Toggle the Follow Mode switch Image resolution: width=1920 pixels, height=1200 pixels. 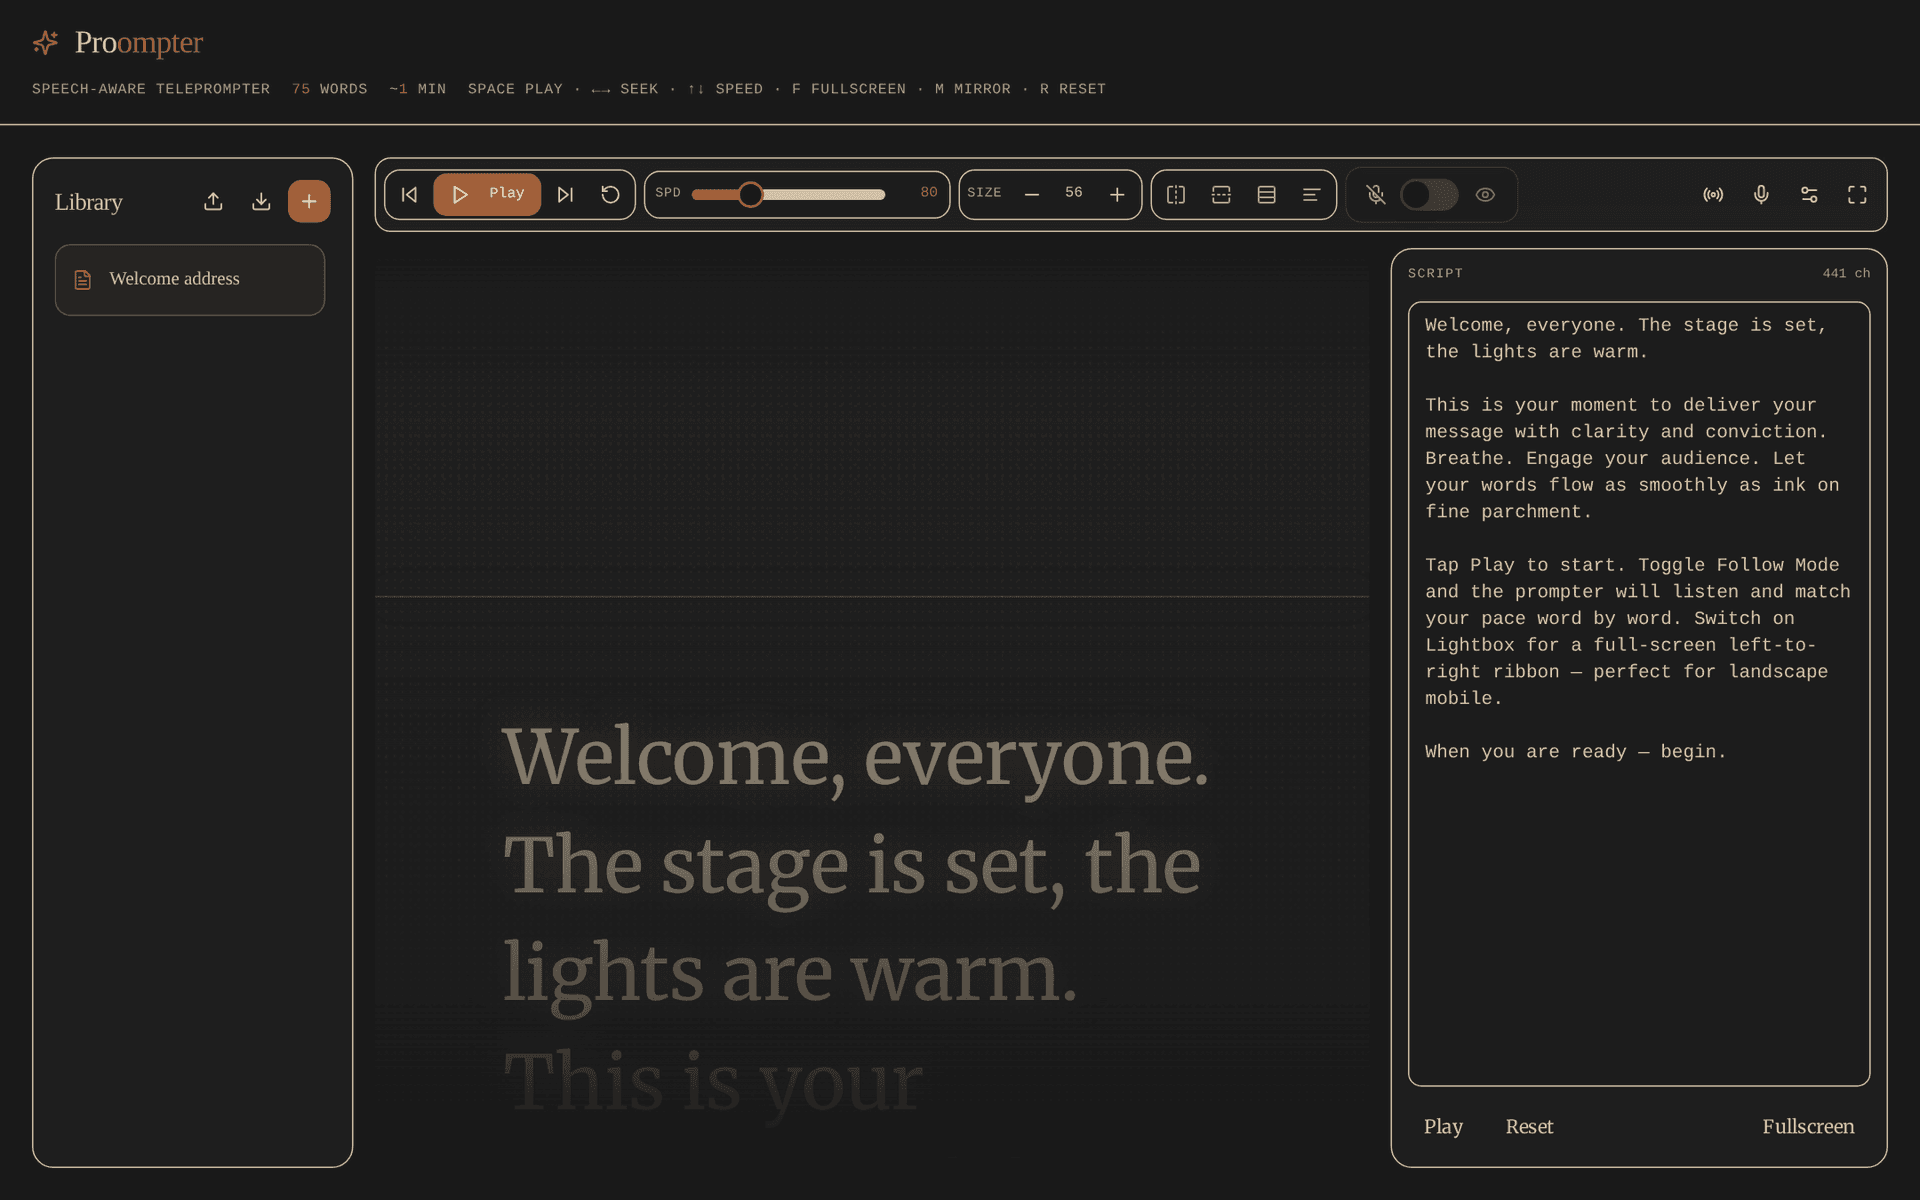(1429, 194)
